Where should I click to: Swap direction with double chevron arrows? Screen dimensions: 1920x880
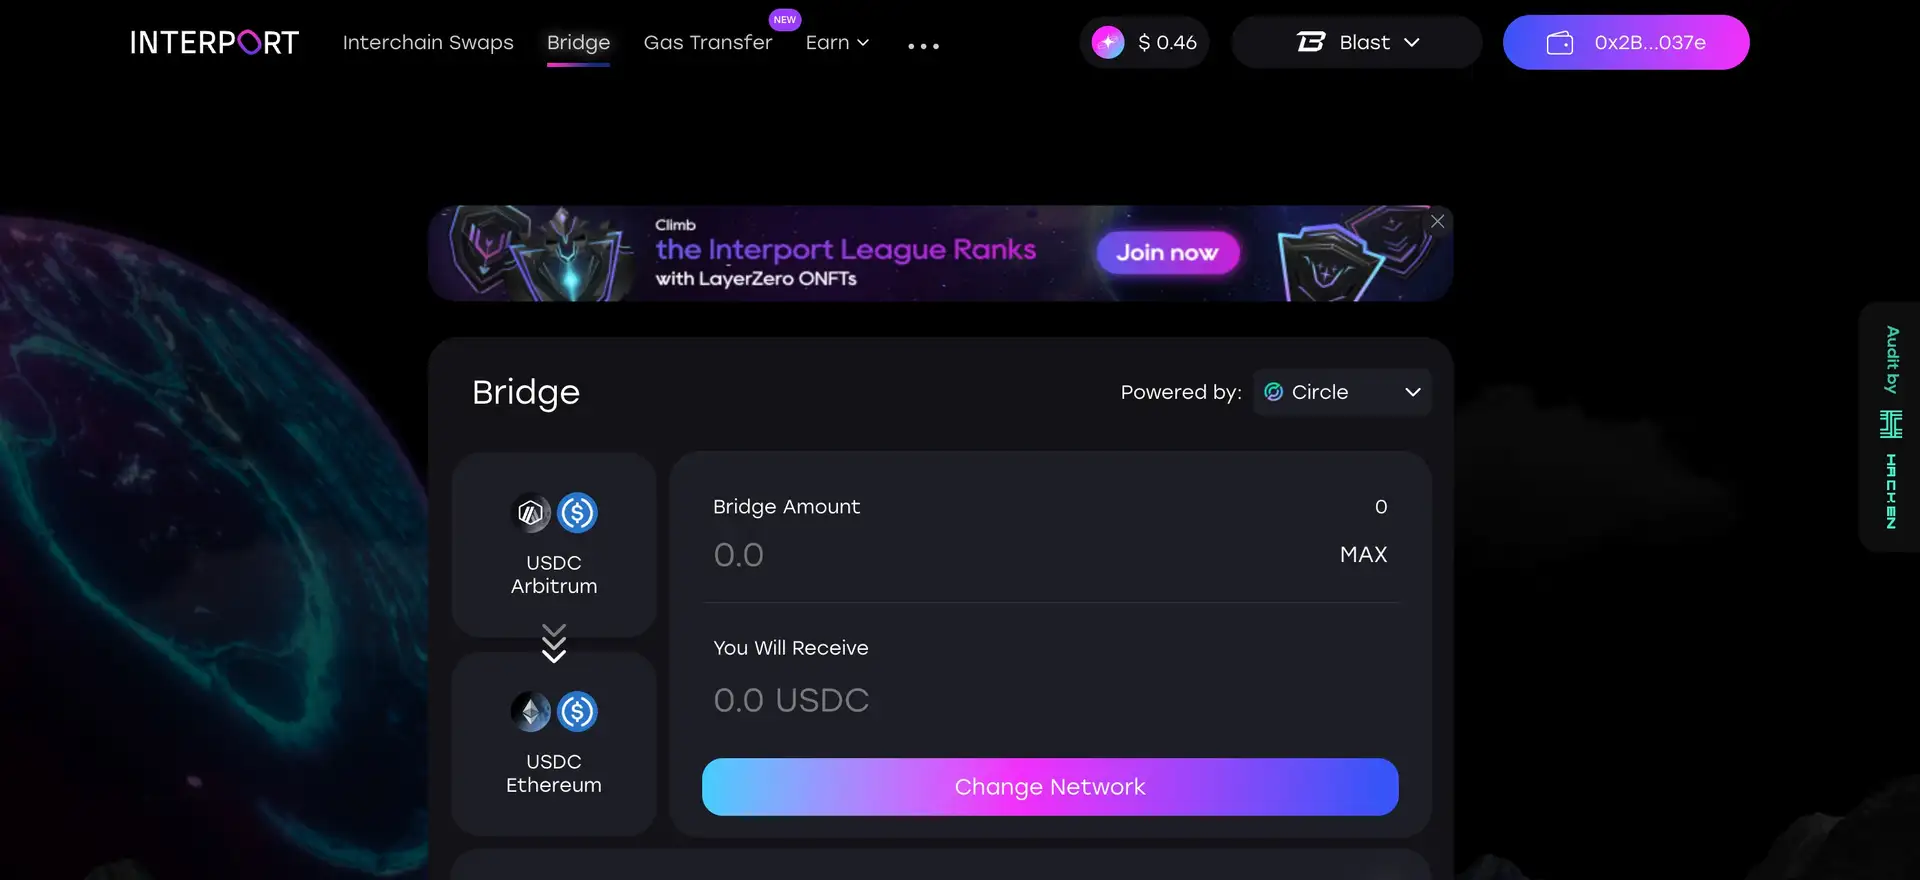click(553, 643)
